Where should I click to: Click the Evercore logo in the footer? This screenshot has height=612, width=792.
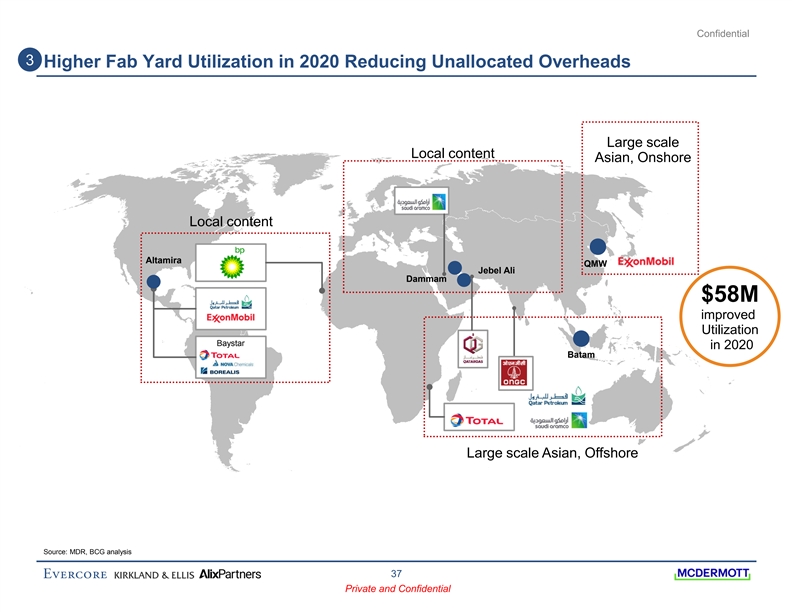[x=75, y=574]
